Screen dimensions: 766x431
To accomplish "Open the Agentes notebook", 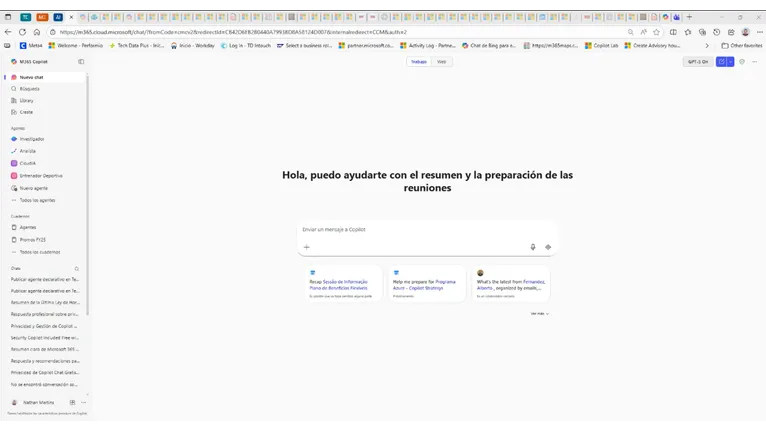I will 27,227.
